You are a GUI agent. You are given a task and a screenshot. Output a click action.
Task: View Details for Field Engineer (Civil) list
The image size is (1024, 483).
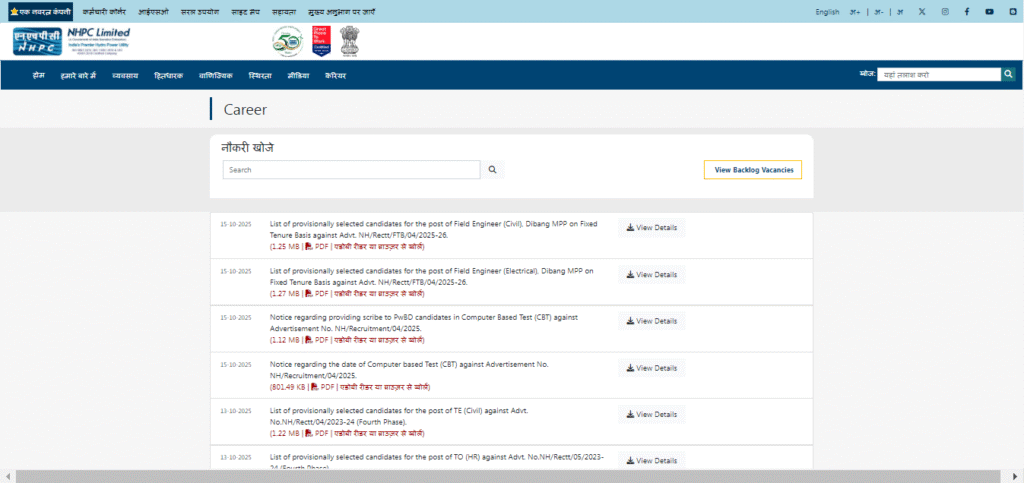coord(651,228)
